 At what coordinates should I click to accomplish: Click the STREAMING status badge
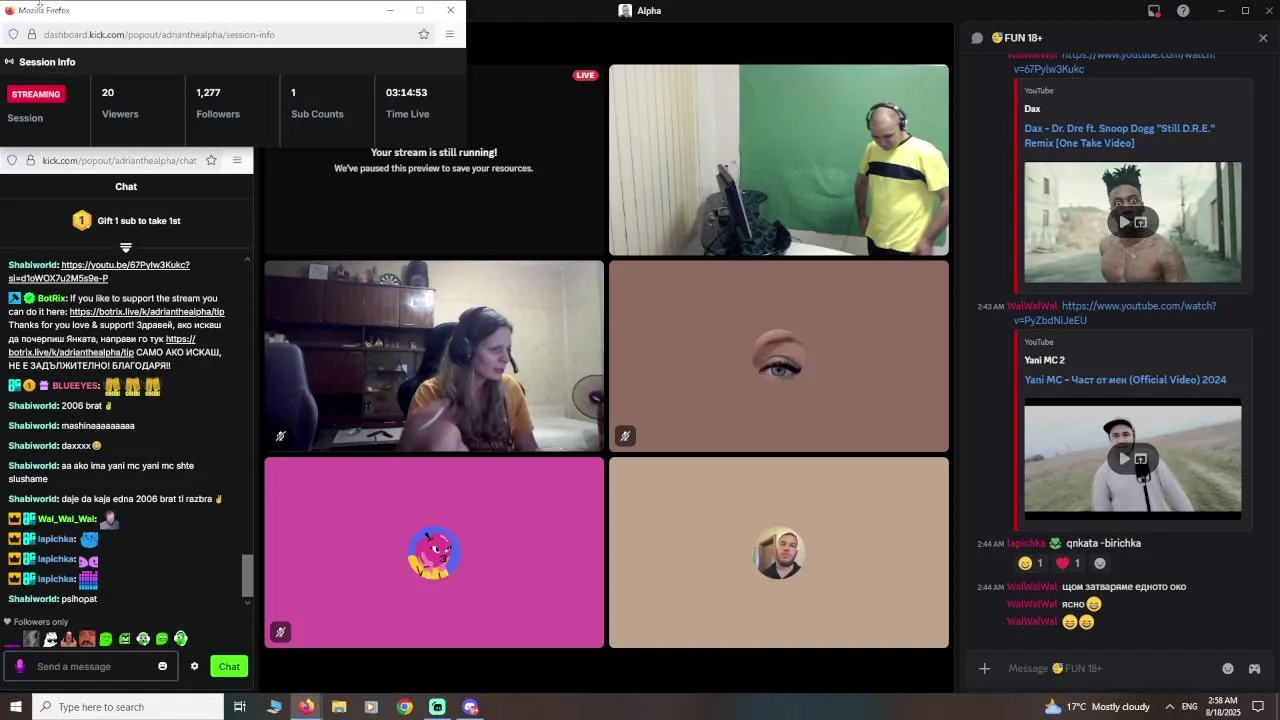[36, 94]
